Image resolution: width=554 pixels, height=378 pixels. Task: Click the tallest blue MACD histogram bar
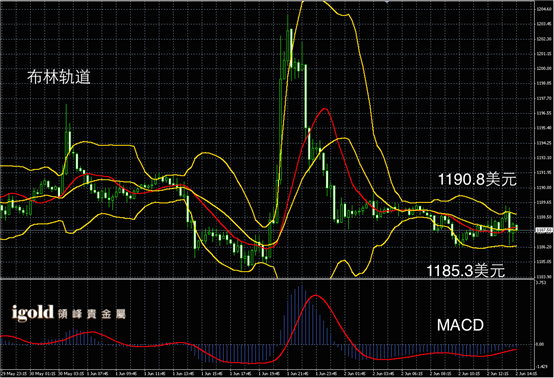[x=301, y=314]
